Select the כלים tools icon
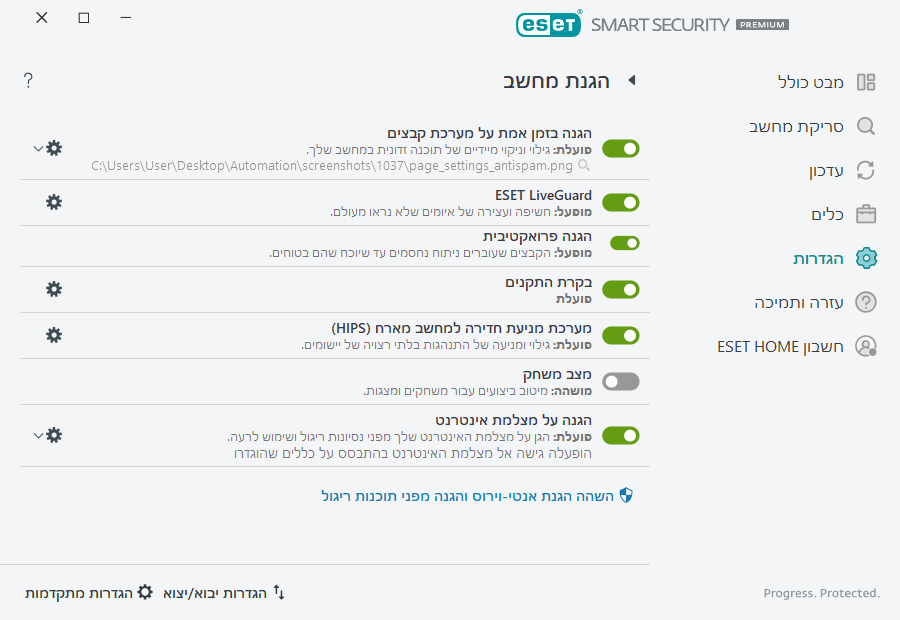Viewport: 900px width, 620px height. click(x=866, y=214)
